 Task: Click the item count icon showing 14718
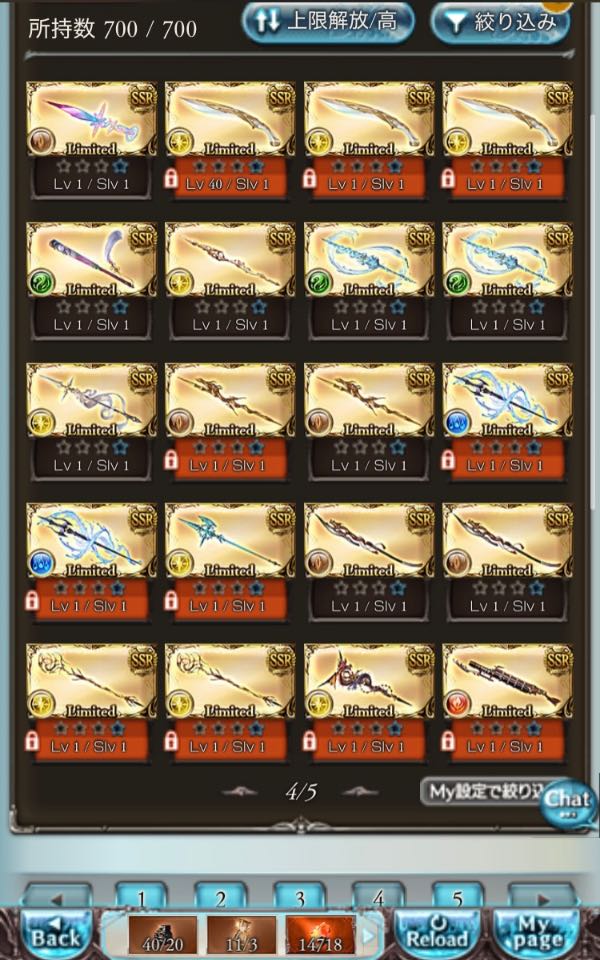320,935
